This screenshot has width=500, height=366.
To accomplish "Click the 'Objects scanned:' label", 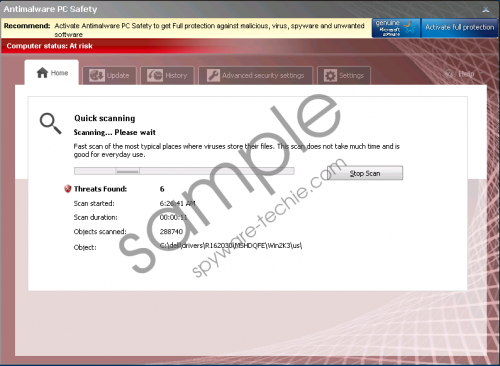I will tap(100, 232).
